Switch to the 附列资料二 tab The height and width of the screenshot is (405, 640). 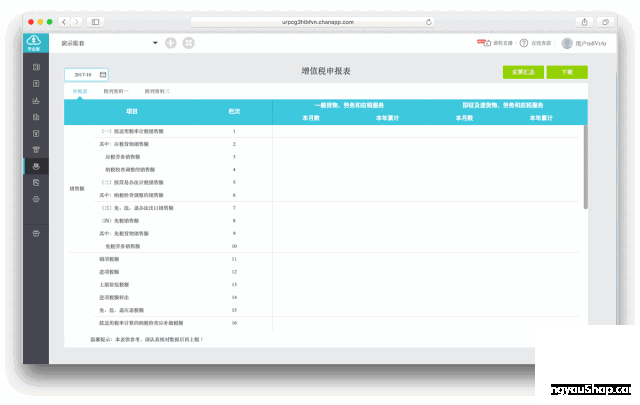pyautogui.click(x=157, y=91)
